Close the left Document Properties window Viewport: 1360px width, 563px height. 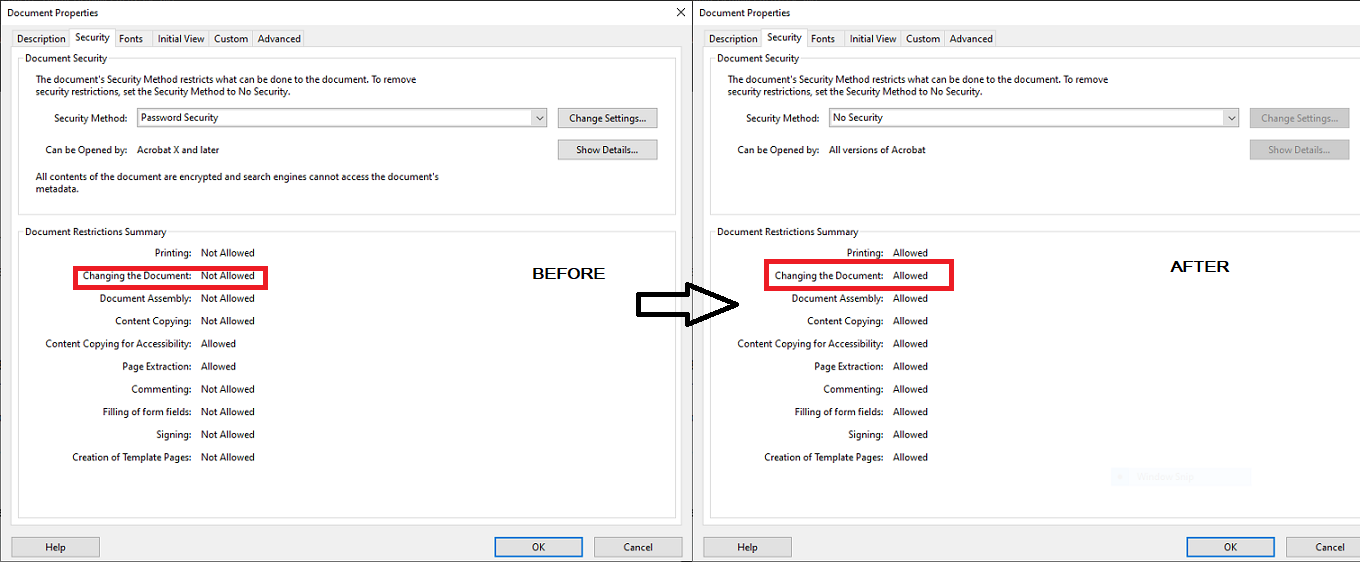tap(680, 12)
